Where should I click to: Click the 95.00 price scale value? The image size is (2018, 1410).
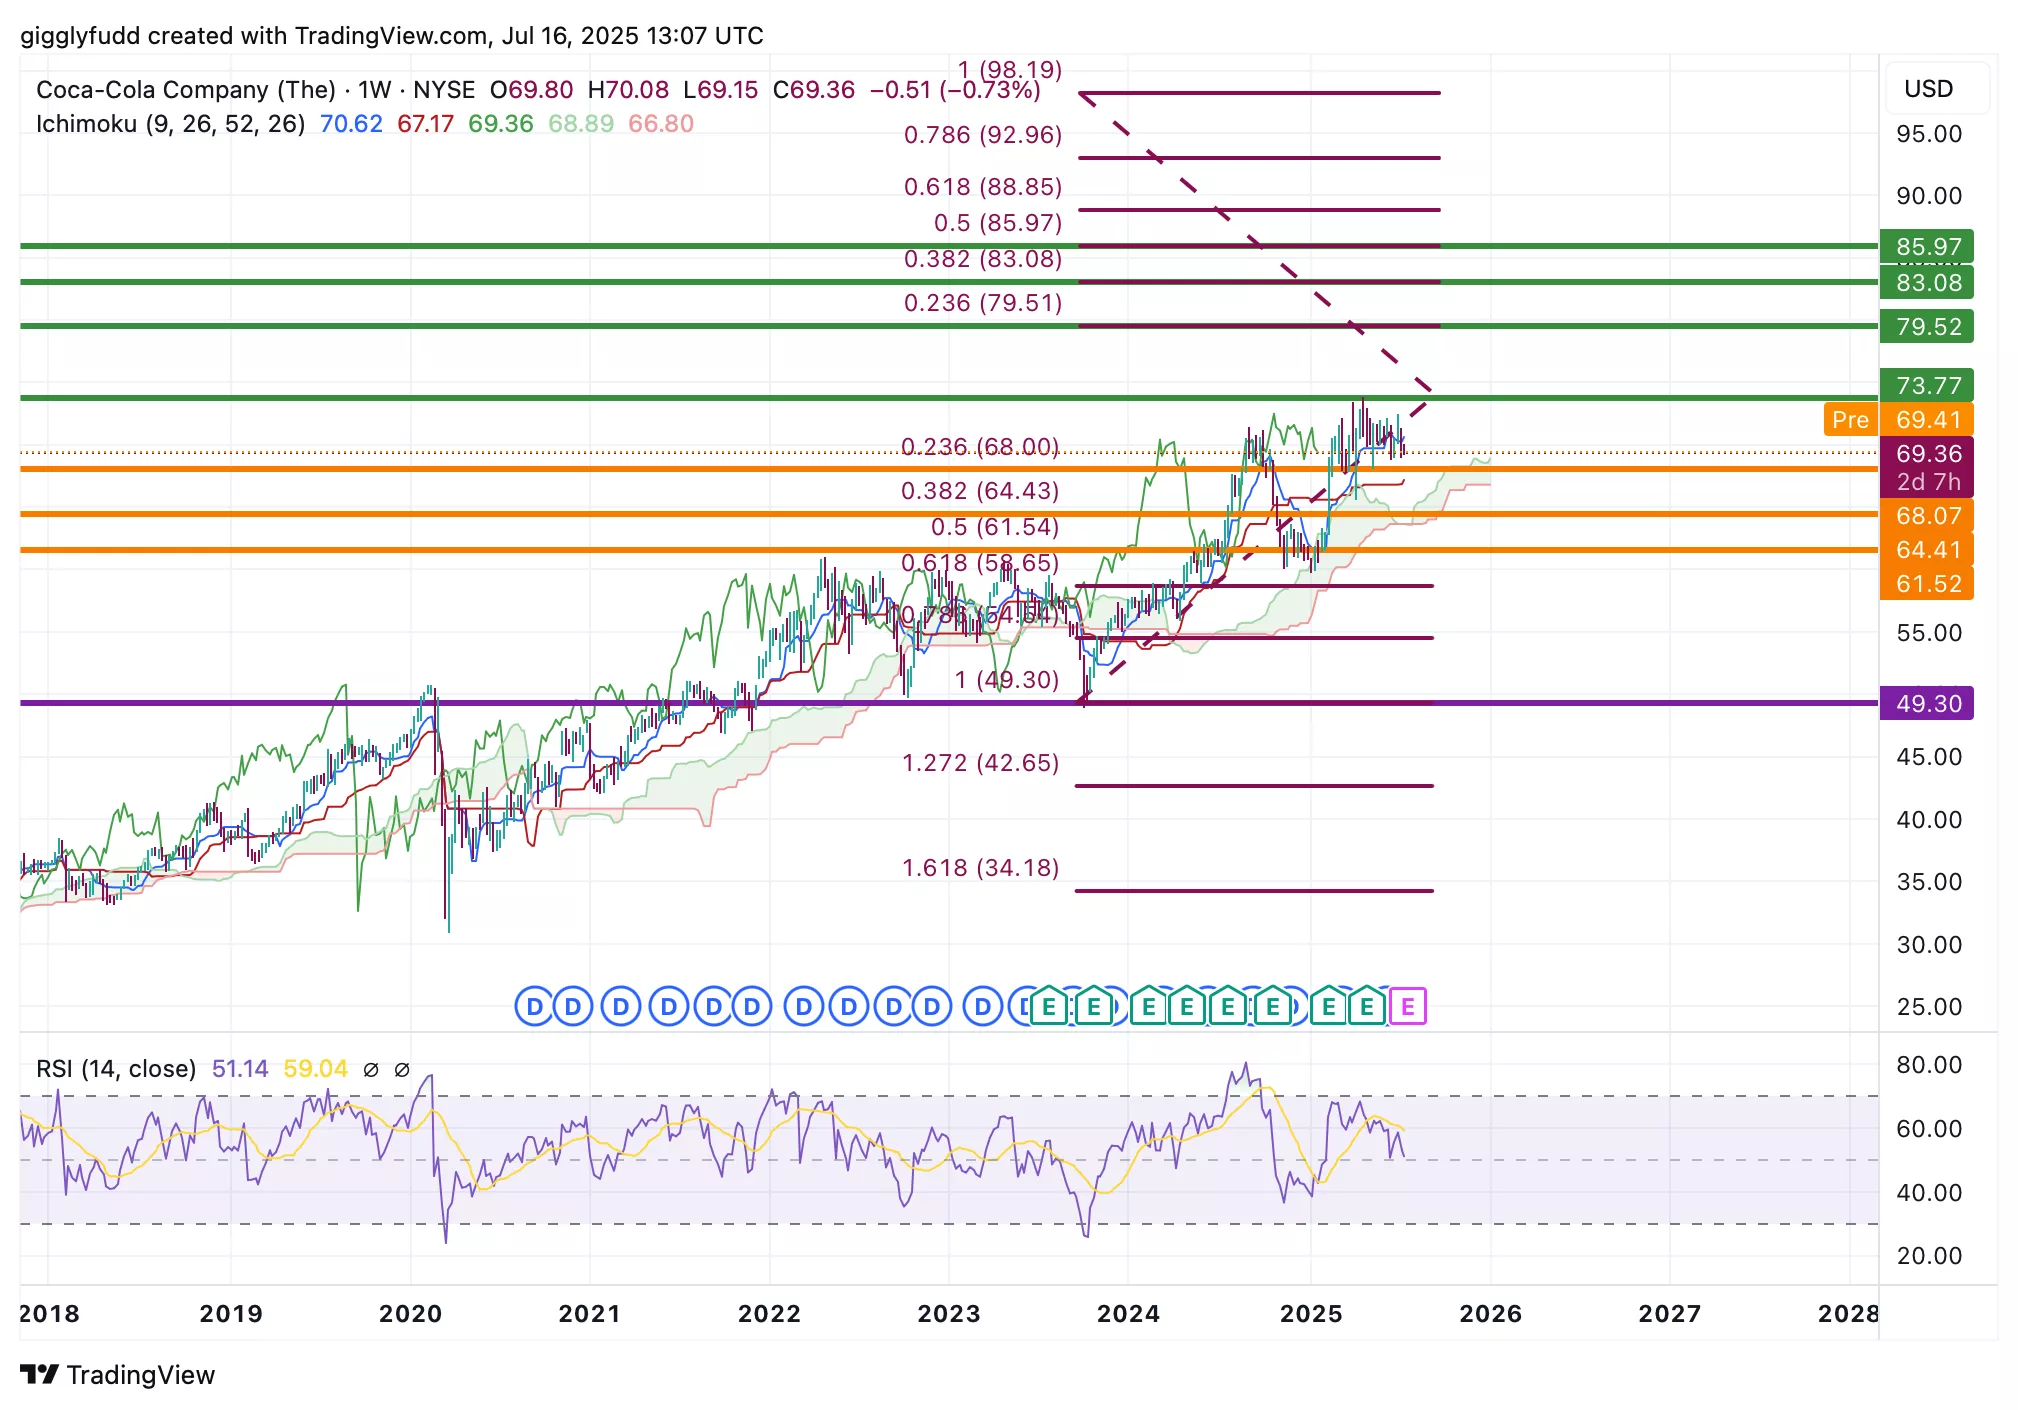tap(1929, 134)
